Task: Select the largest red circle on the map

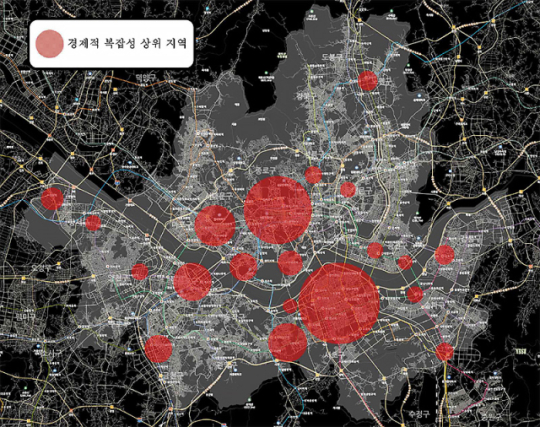Action: pyautogui.click(x=339, y=303)
